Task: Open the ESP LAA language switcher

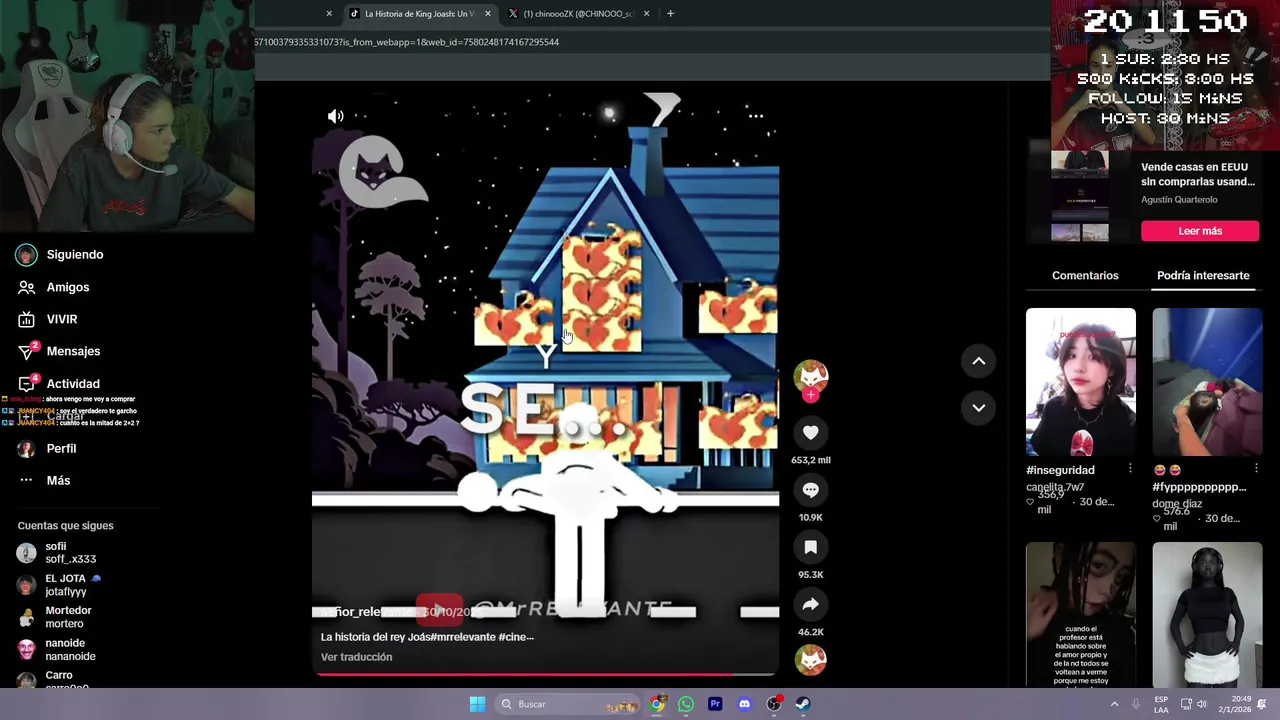Action: click(x=1161, y=704)
